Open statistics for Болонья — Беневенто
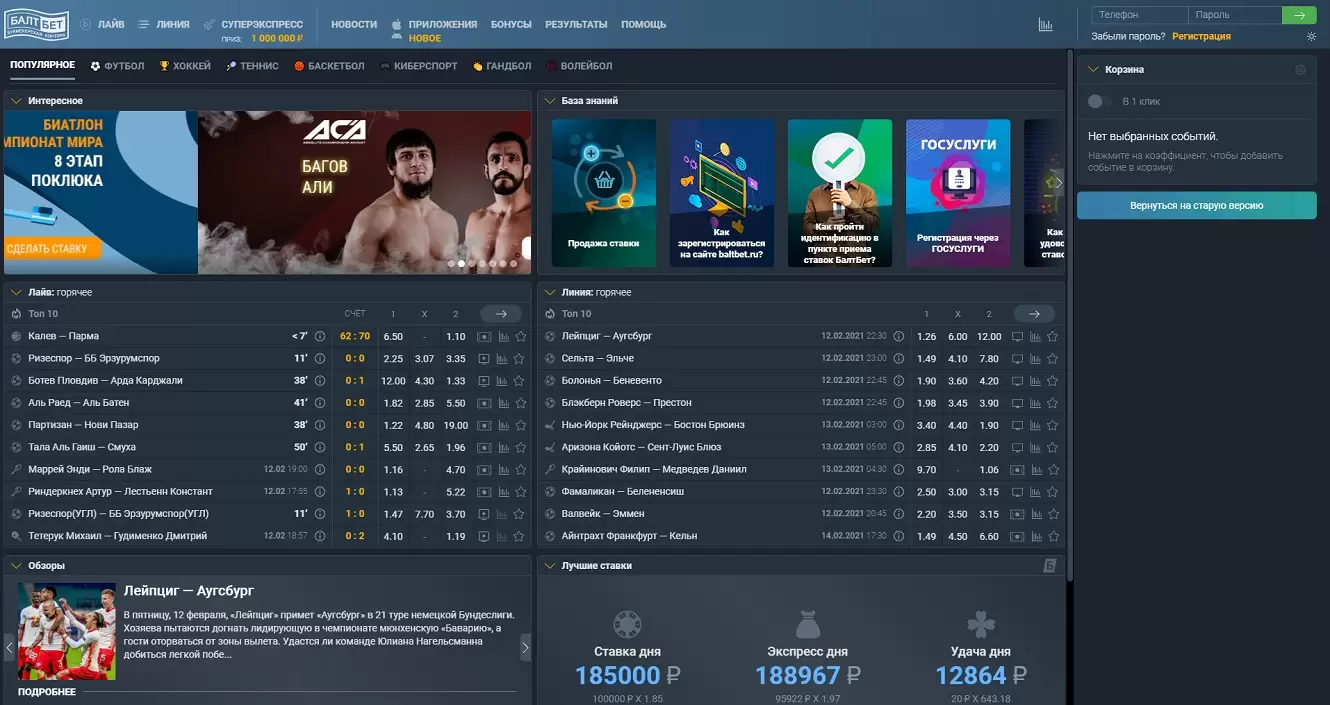 [1035, 380]
